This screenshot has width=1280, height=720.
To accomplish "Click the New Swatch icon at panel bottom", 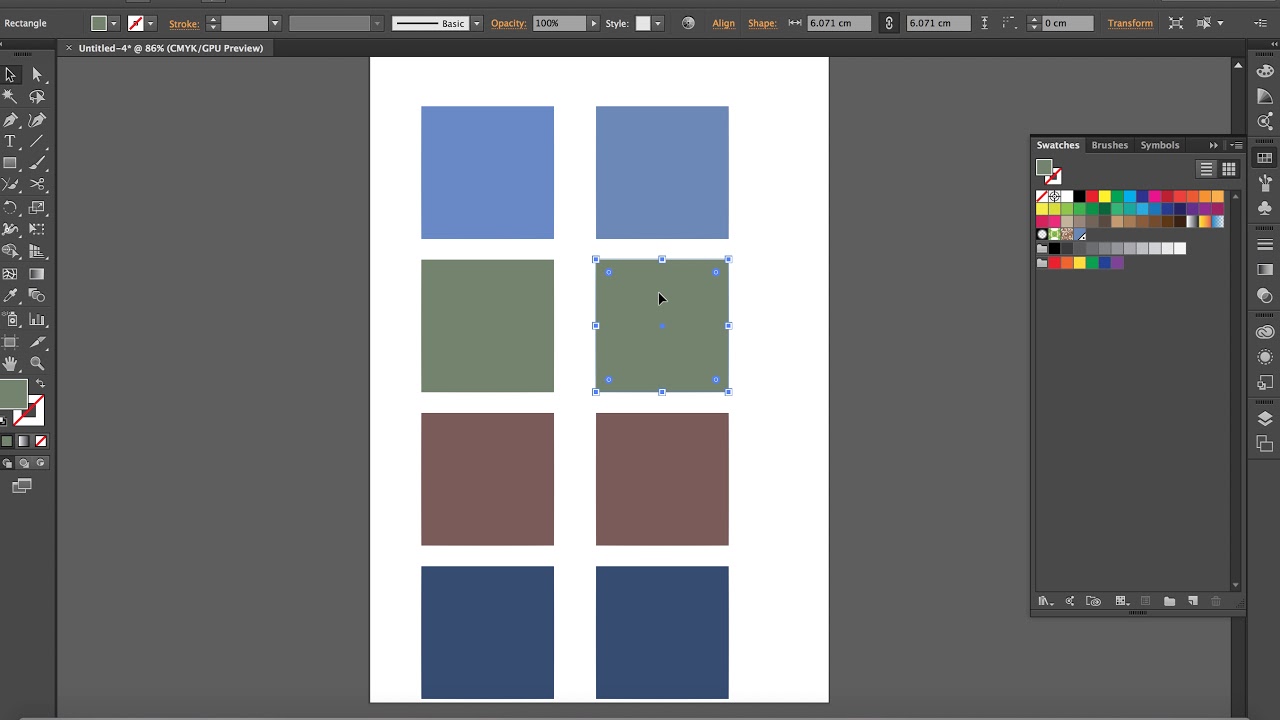I will pos(1193,601).
